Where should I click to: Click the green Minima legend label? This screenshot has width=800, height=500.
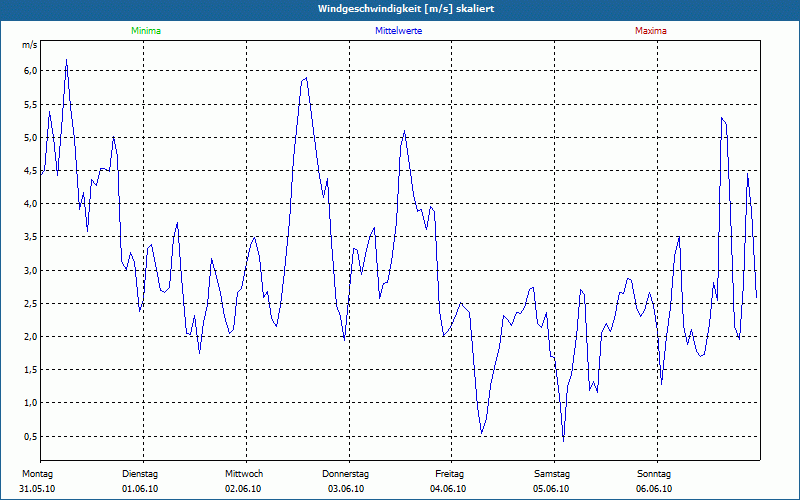[146, 31]
